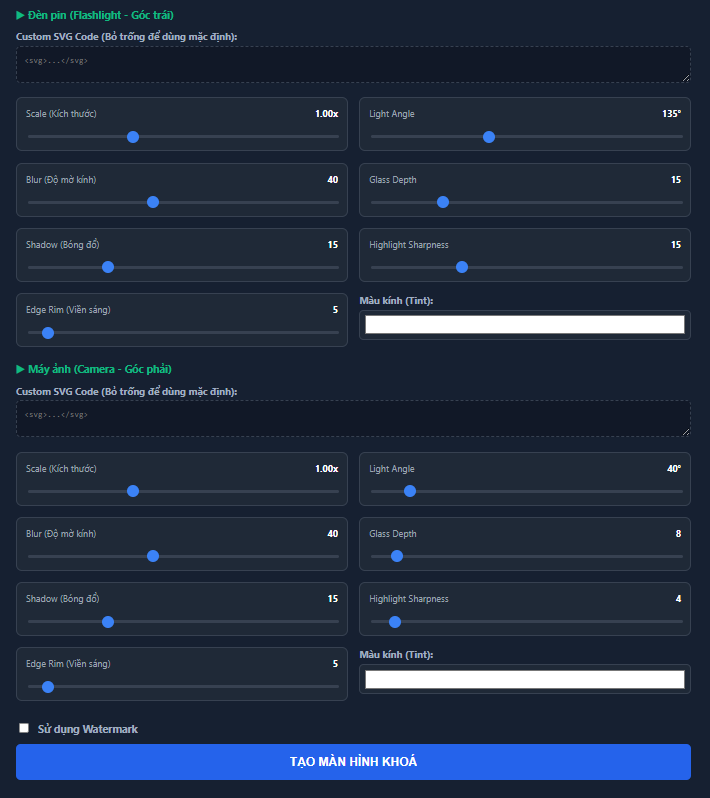
Task: Click the Flashlight SVG textarea resize handle
Action: [685, 77]
